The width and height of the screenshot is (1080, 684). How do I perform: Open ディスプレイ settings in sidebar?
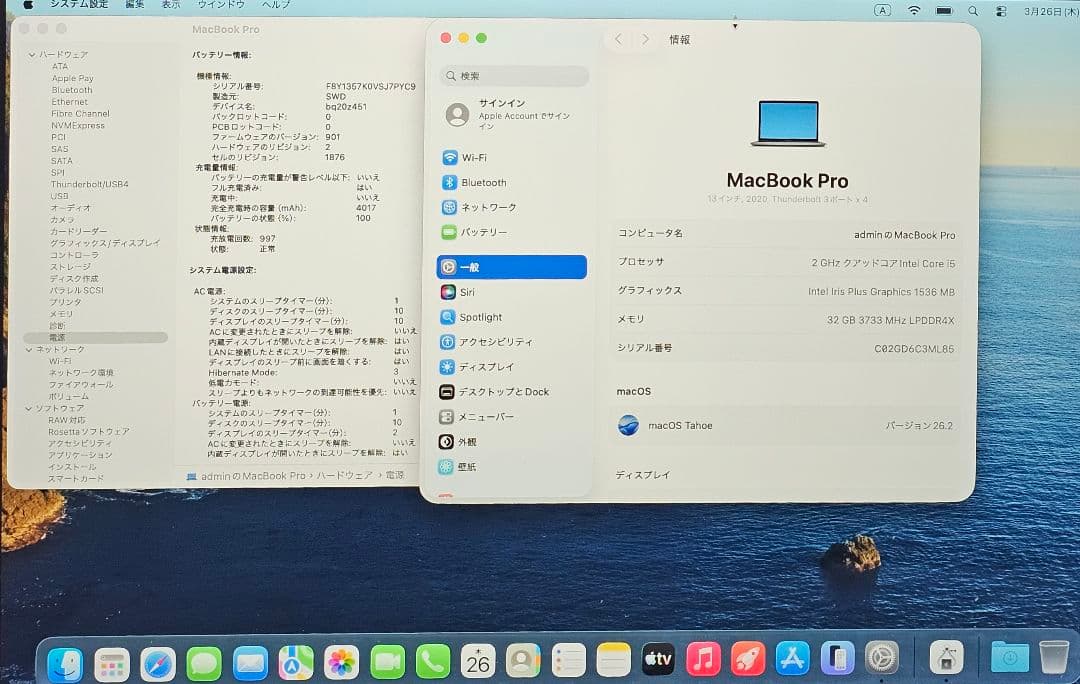coord(512,366)
